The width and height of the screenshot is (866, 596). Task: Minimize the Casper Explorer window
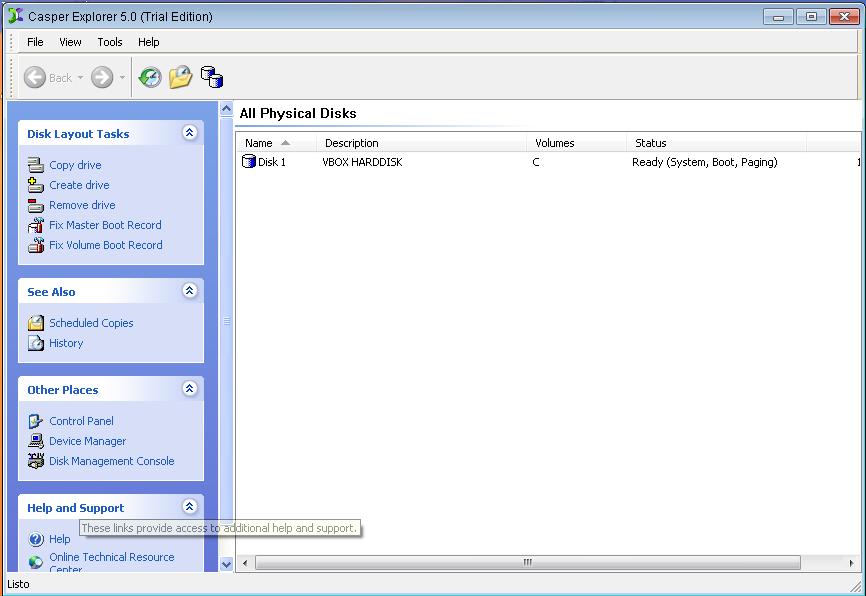point(778,17)
